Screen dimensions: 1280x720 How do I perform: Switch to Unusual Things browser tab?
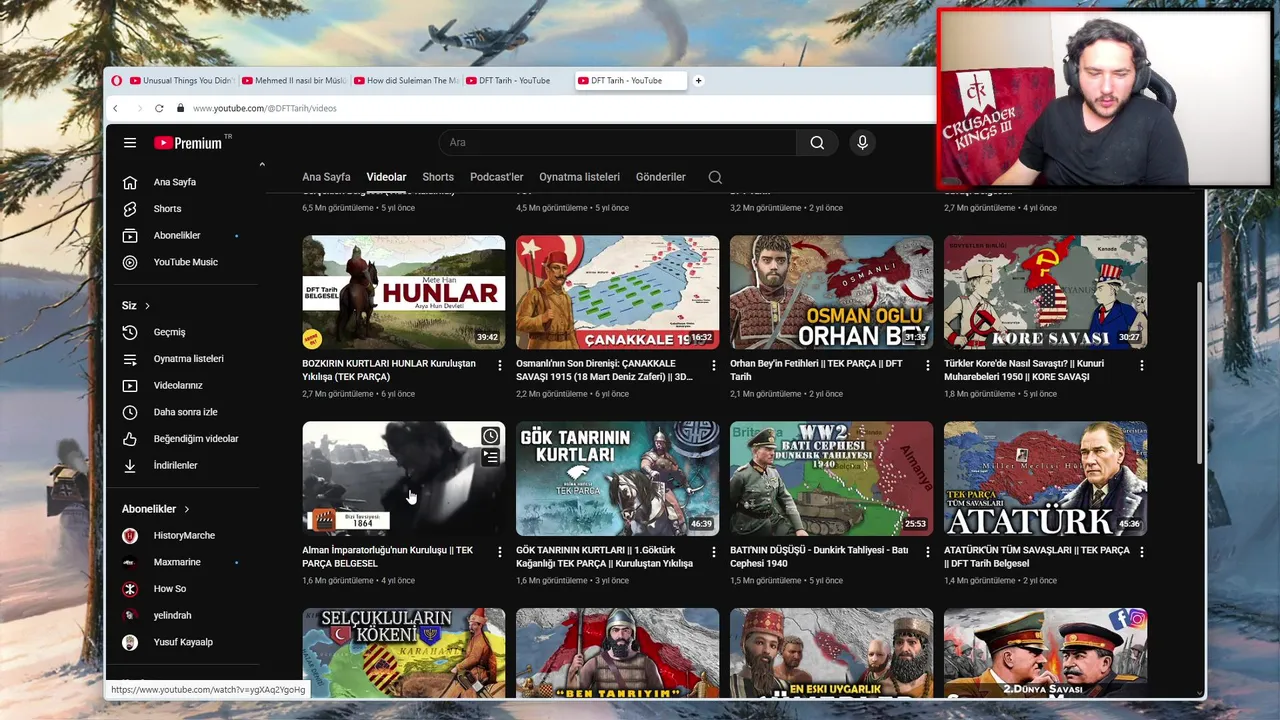pyautogui.click(x=183, y=80)
